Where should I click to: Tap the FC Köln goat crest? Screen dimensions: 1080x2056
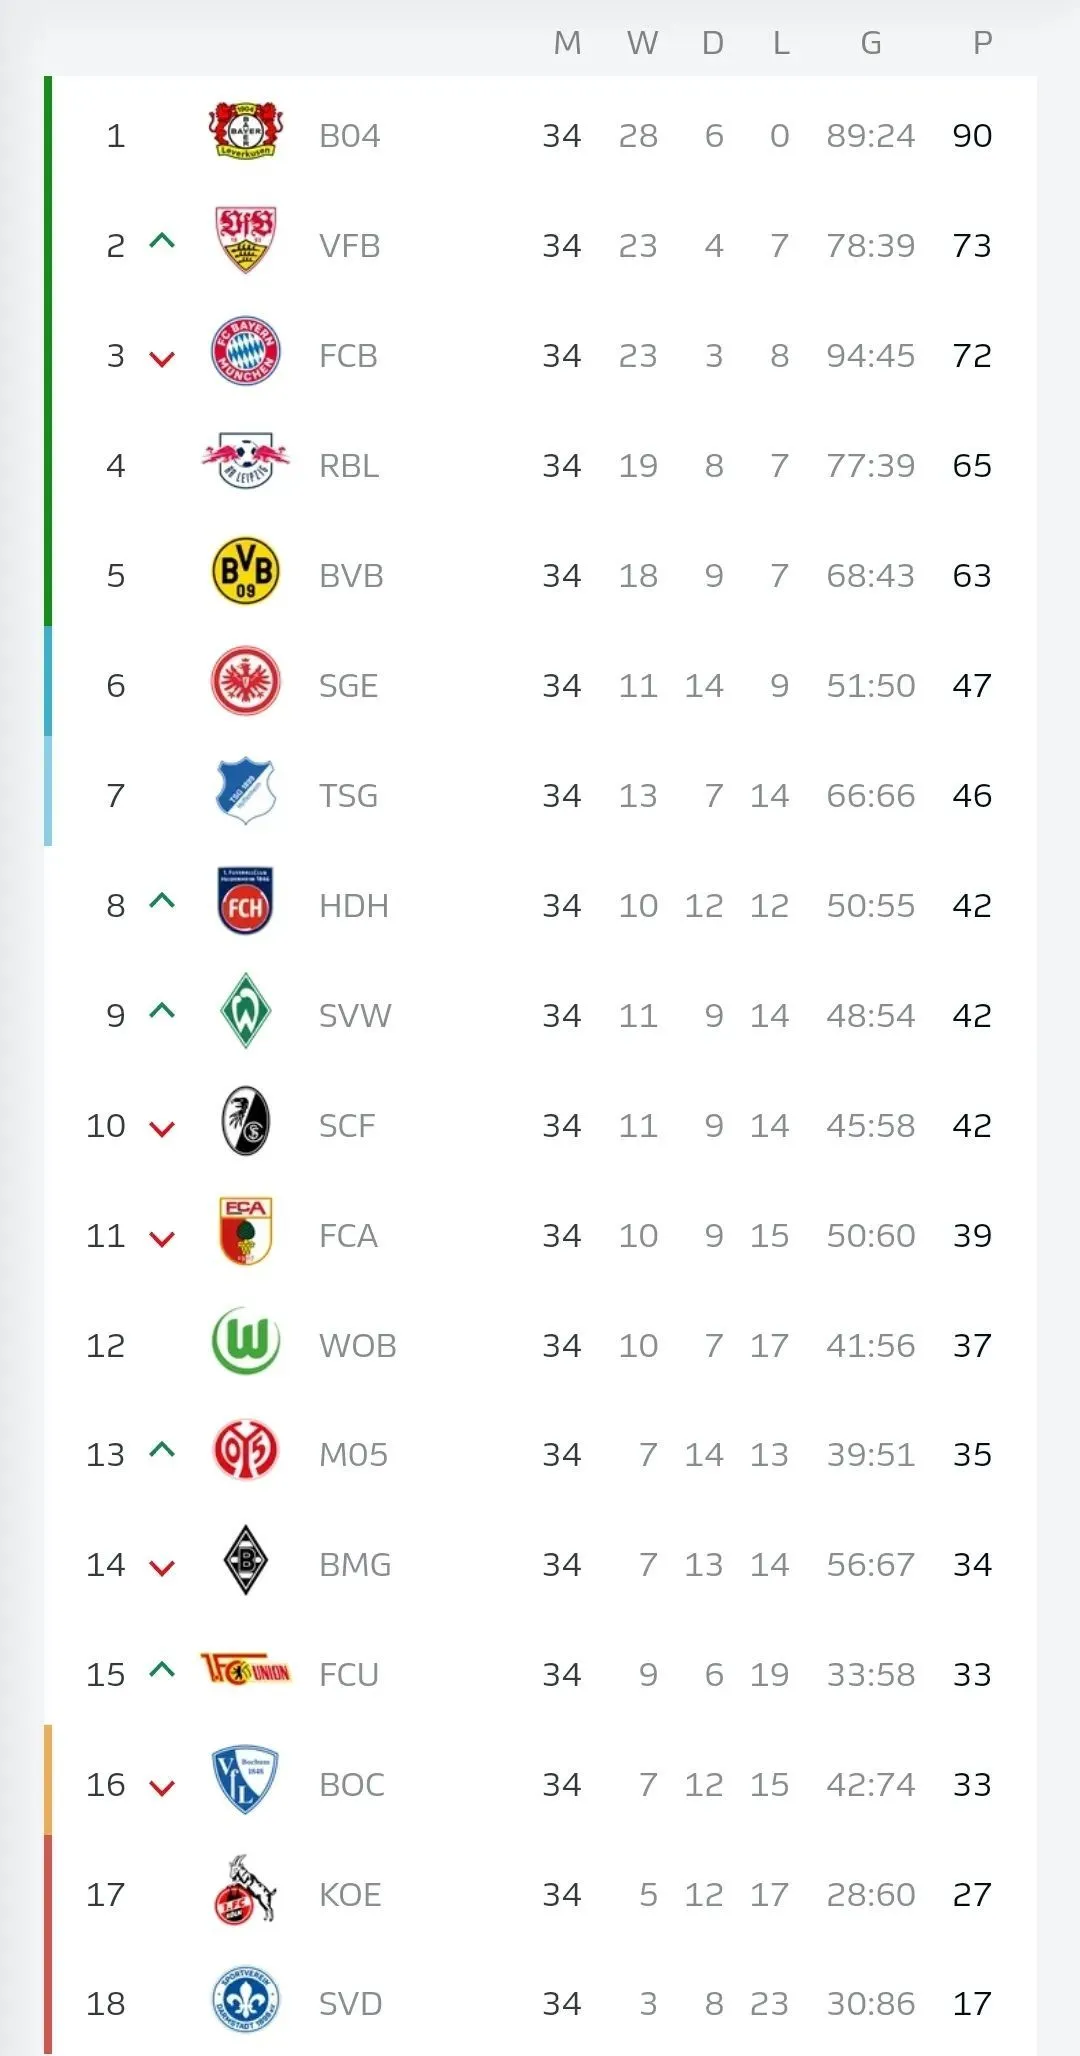coord(245,1889)
